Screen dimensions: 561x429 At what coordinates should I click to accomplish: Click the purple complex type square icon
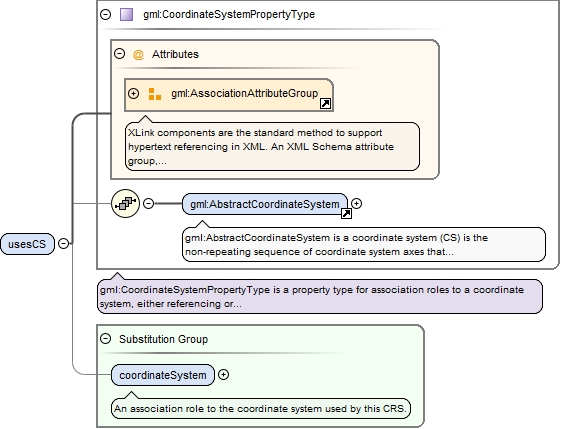[126, 14]
